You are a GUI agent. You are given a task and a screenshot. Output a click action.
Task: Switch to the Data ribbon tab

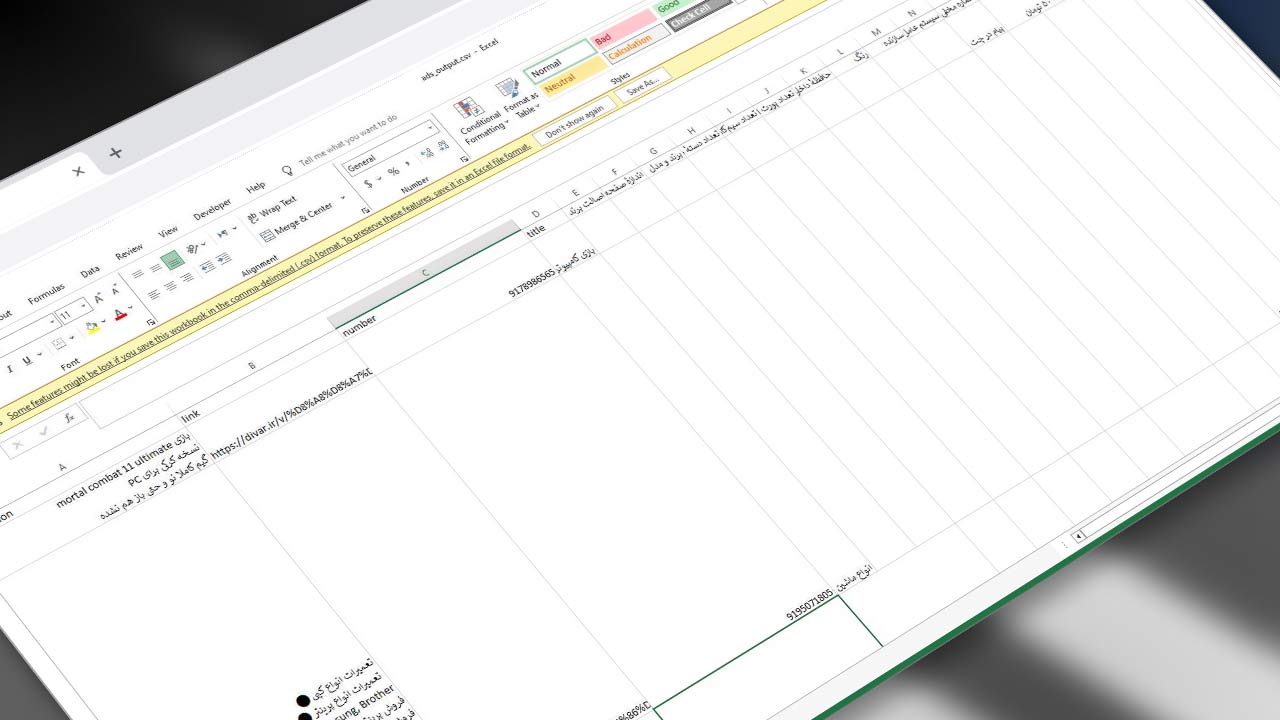tap(90, 271)
